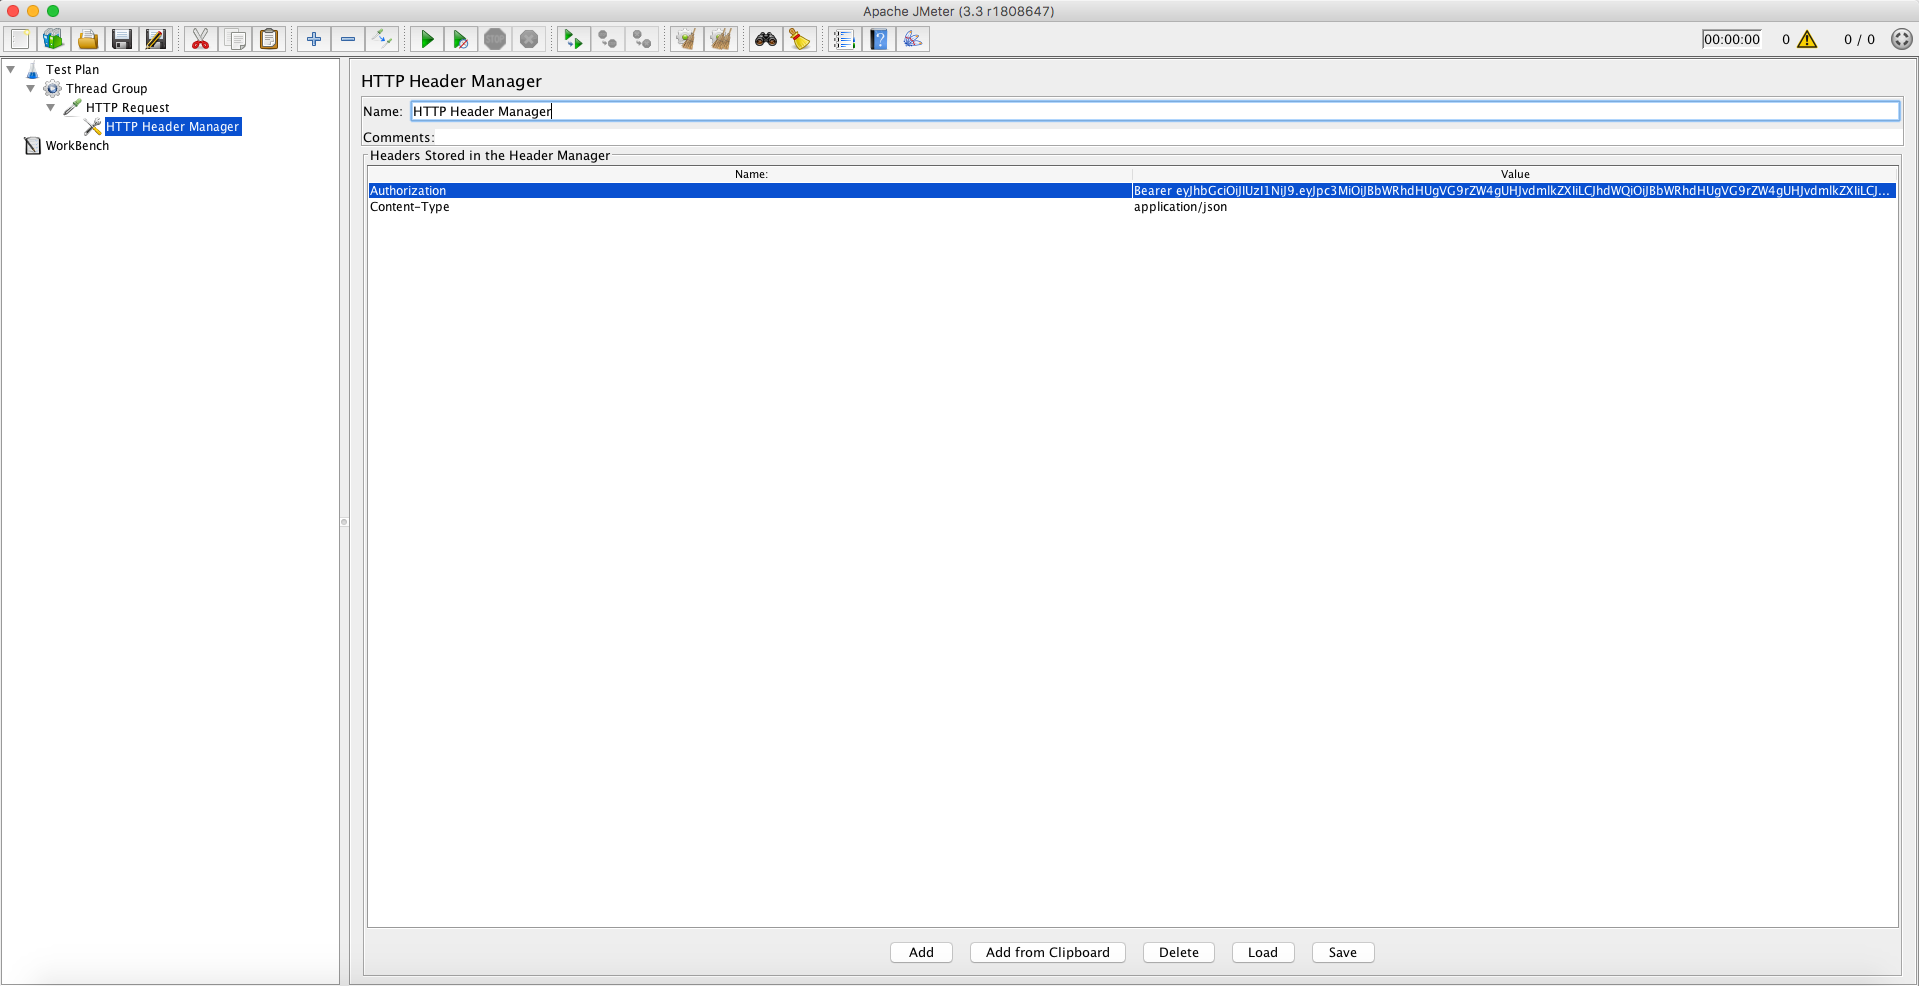The image size is (1919, 986).
Task: Click the Toggle enable/disable icon
Action: tap(382, 39)
